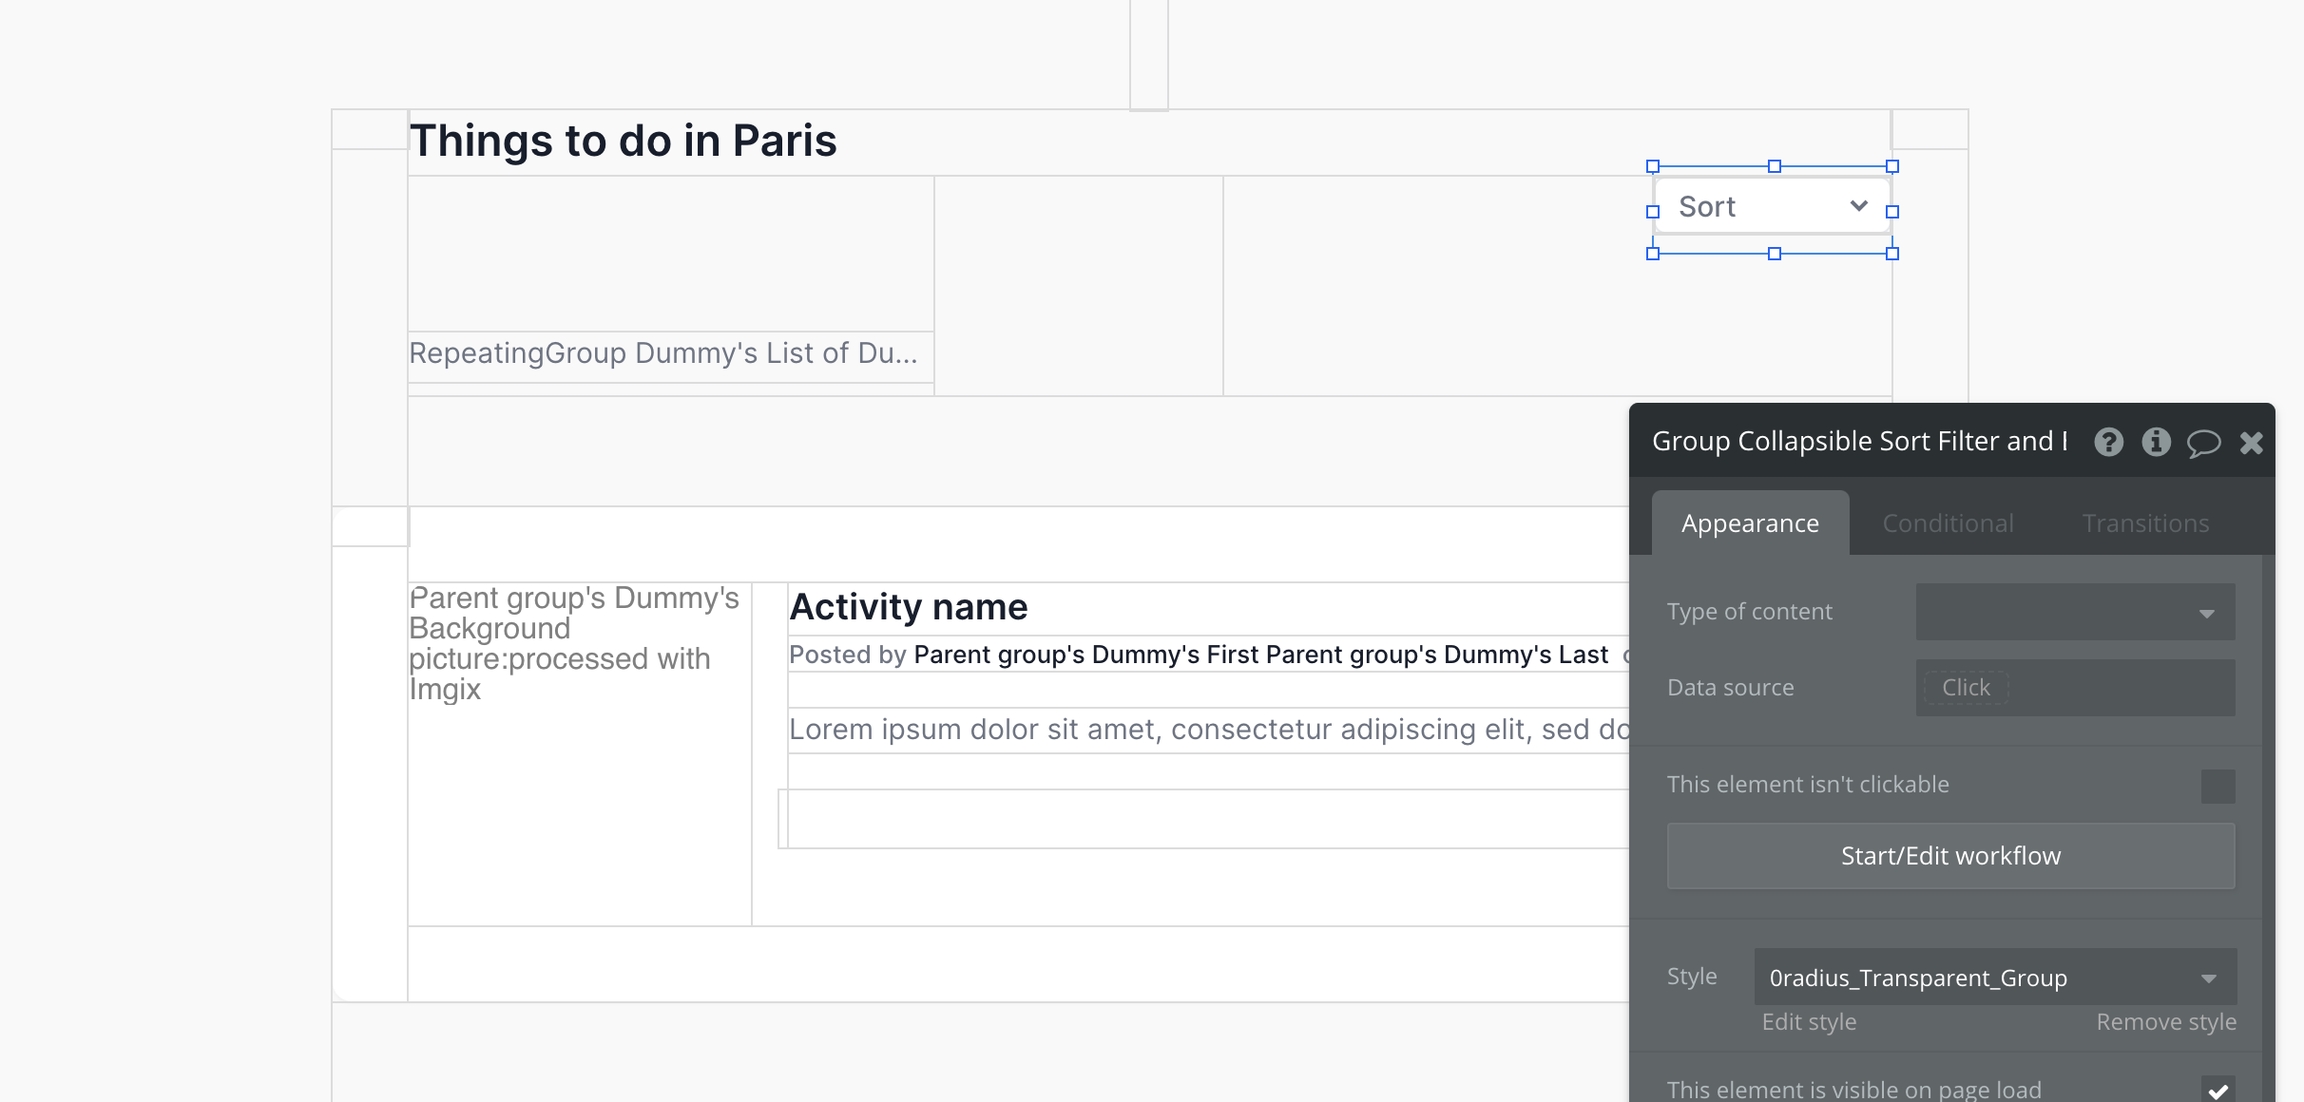The width and height of the screenshot is (2304, 1102).
Task: Click the Start/Edit workflow button
Action: 1950,856
